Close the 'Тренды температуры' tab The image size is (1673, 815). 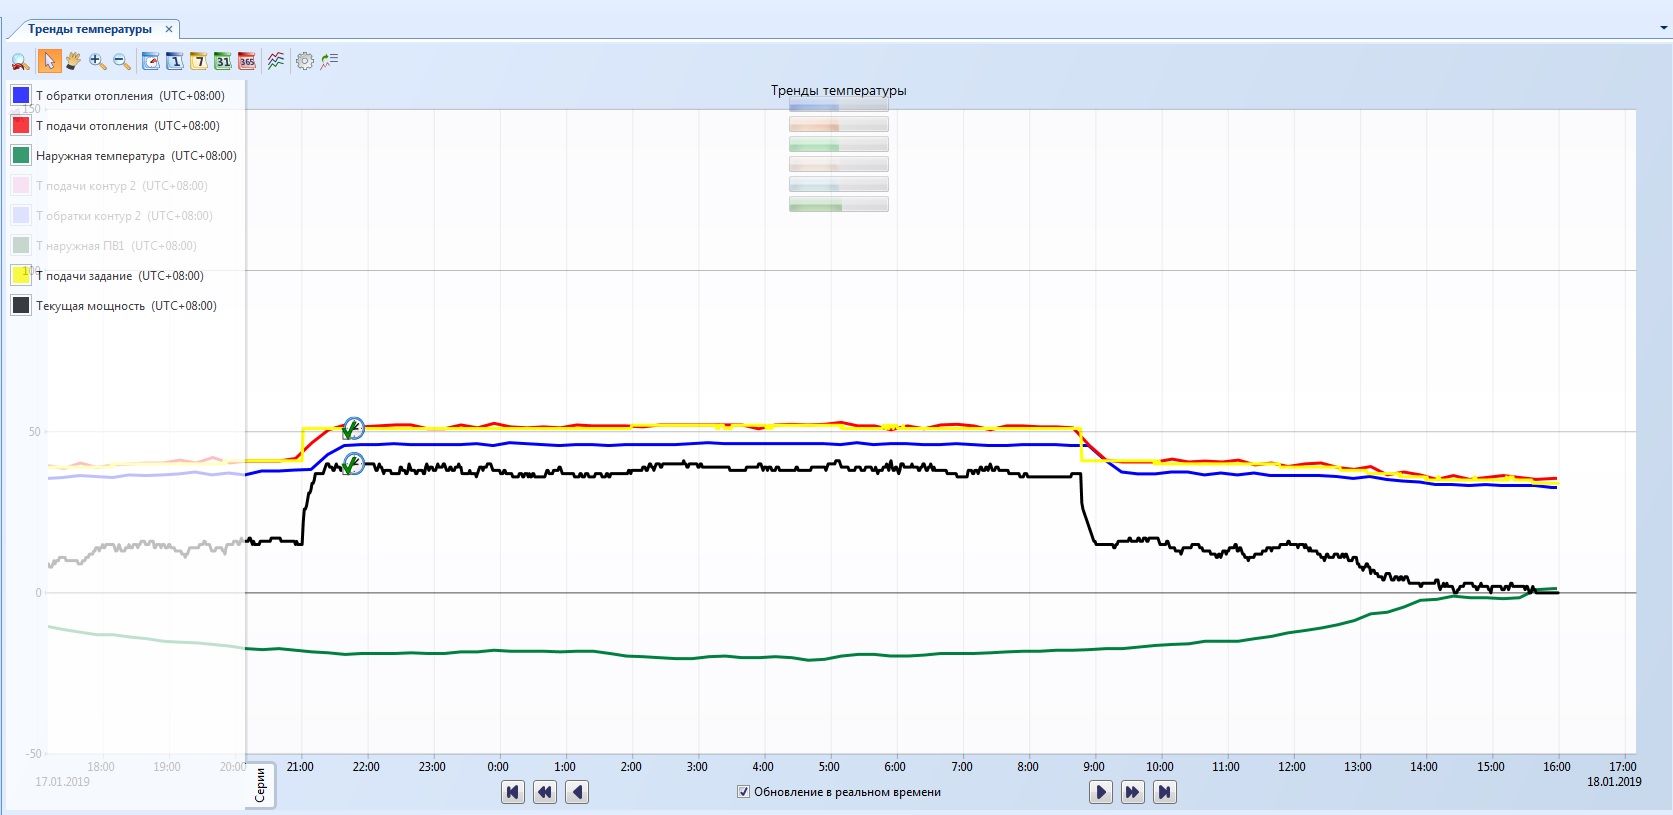(x=169, y=29)
